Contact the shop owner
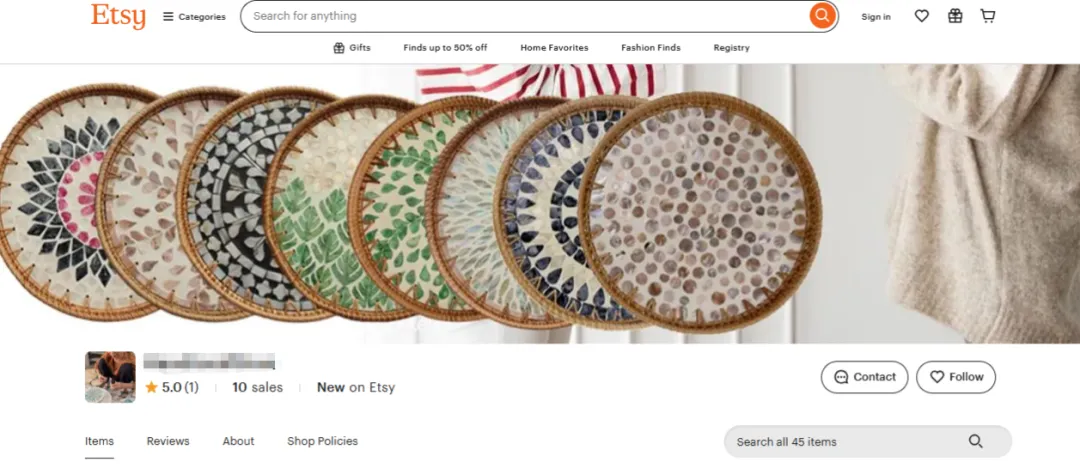Screen dimensions: 1080x474 point(864,377)
